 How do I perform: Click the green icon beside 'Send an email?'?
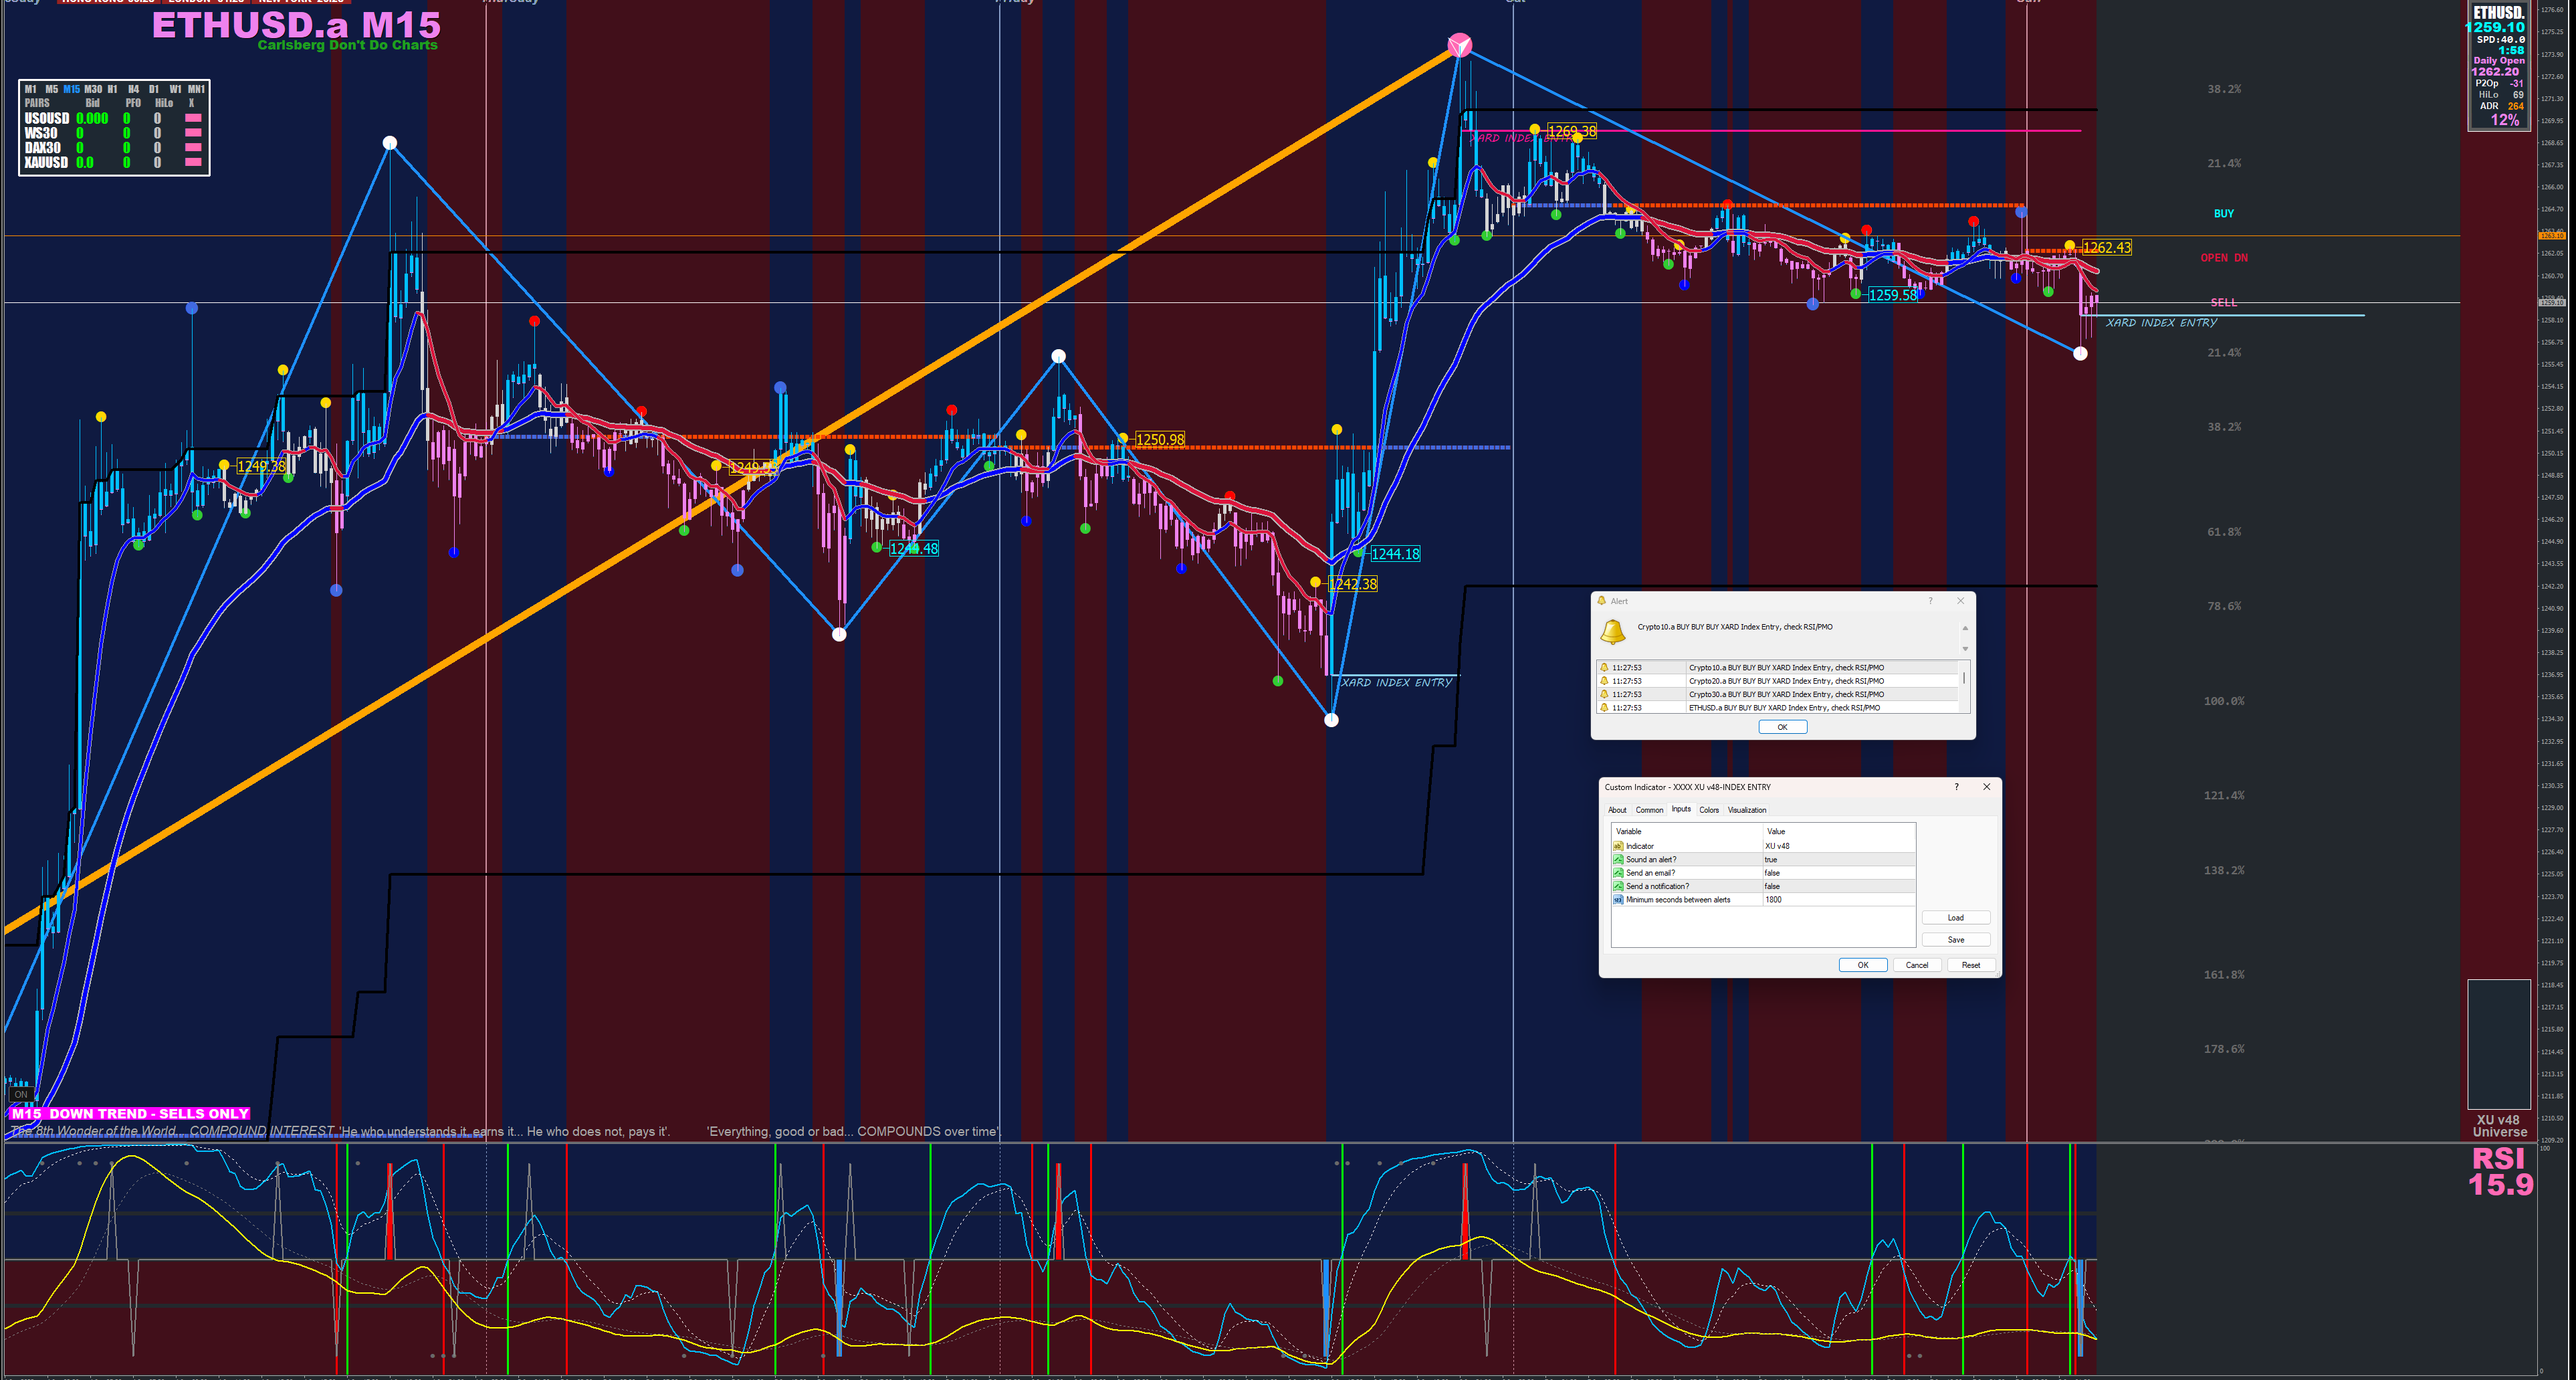coord(1618,873)
